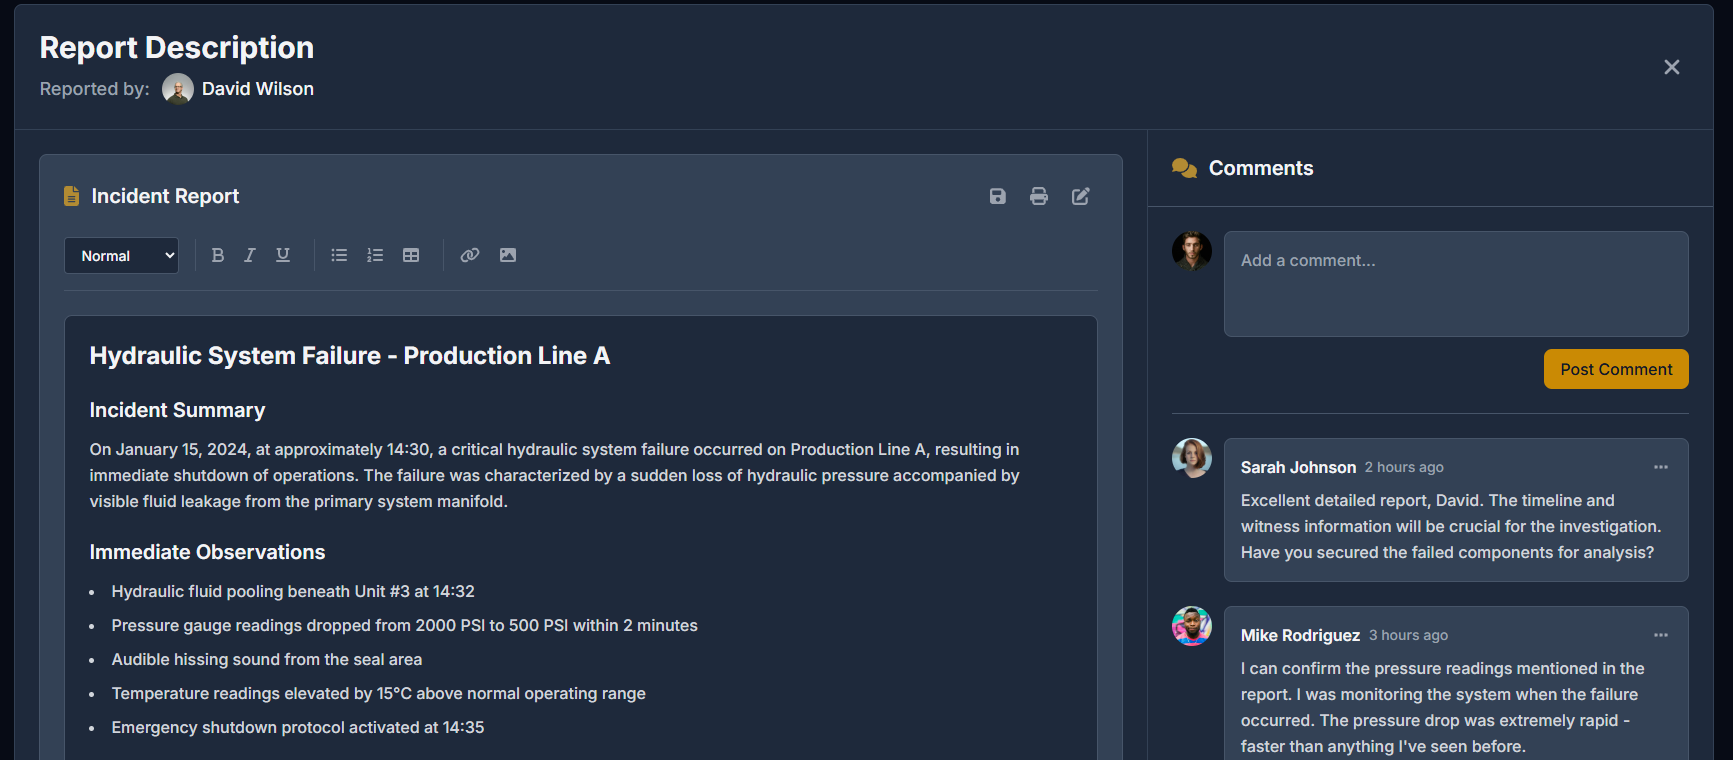This screenshot has height=760, width=1733.
Task: Open options menu on Mike Rodriguez's comment
Action: coord(1661,635)
